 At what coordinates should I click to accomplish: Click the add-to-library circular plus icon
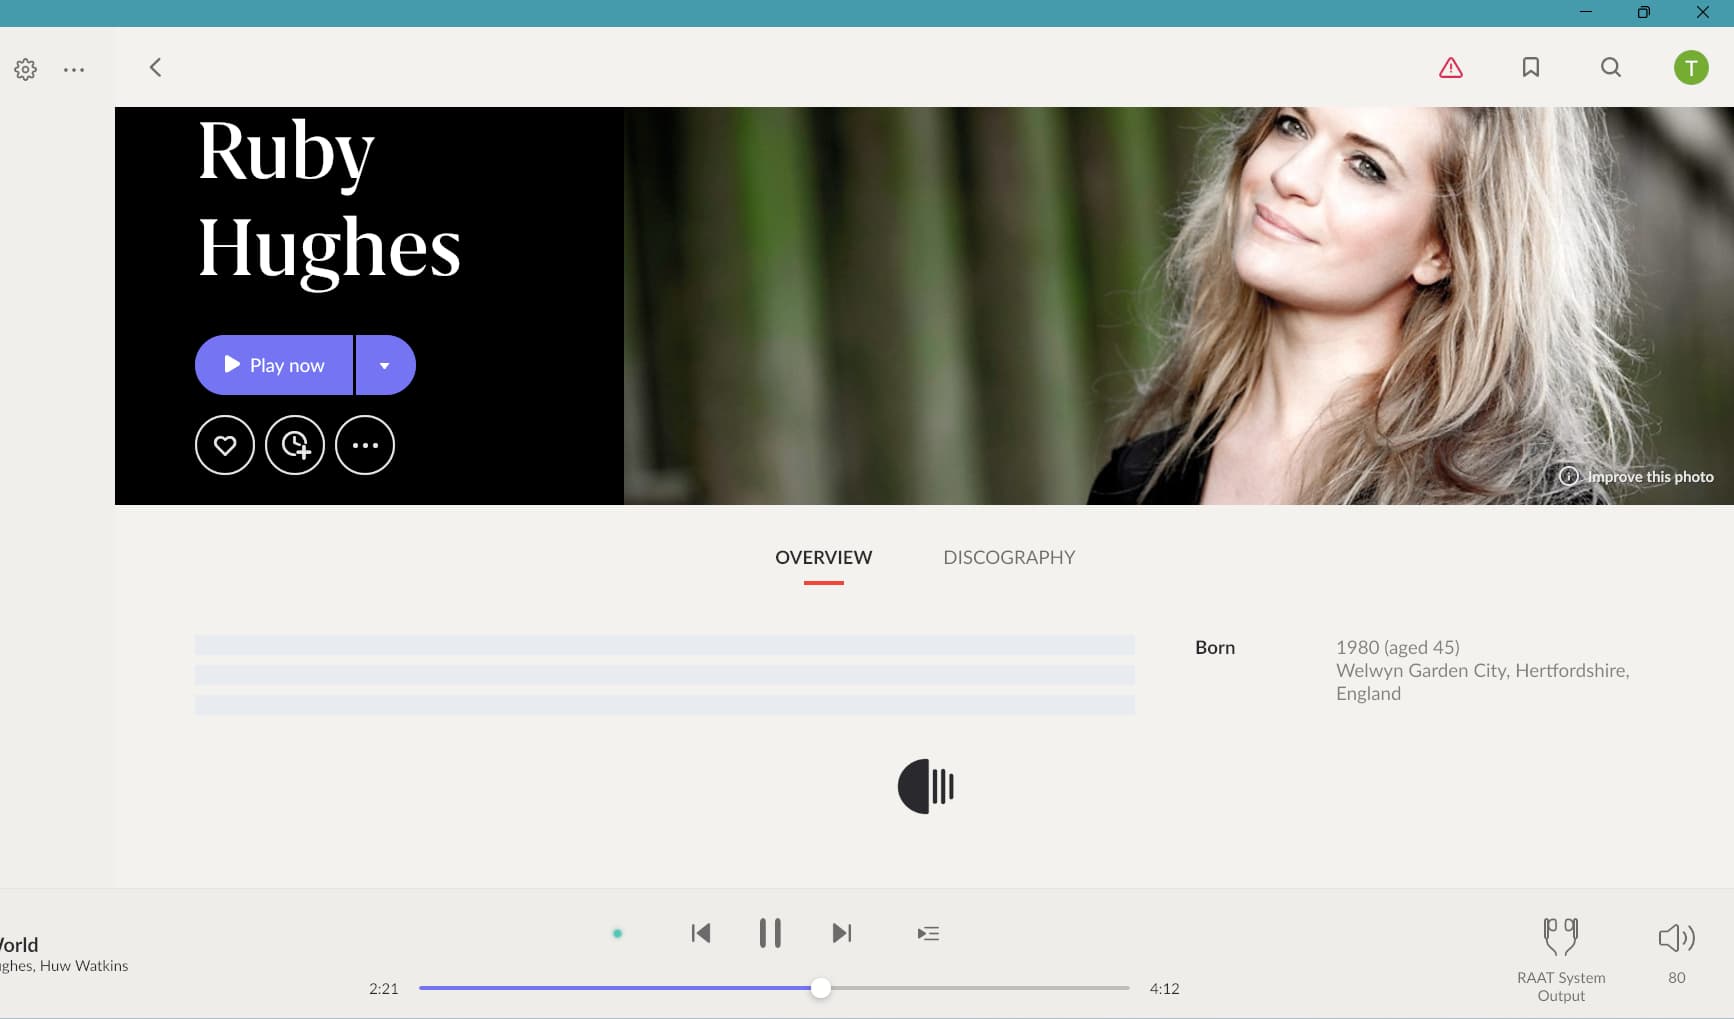(295, 445)
